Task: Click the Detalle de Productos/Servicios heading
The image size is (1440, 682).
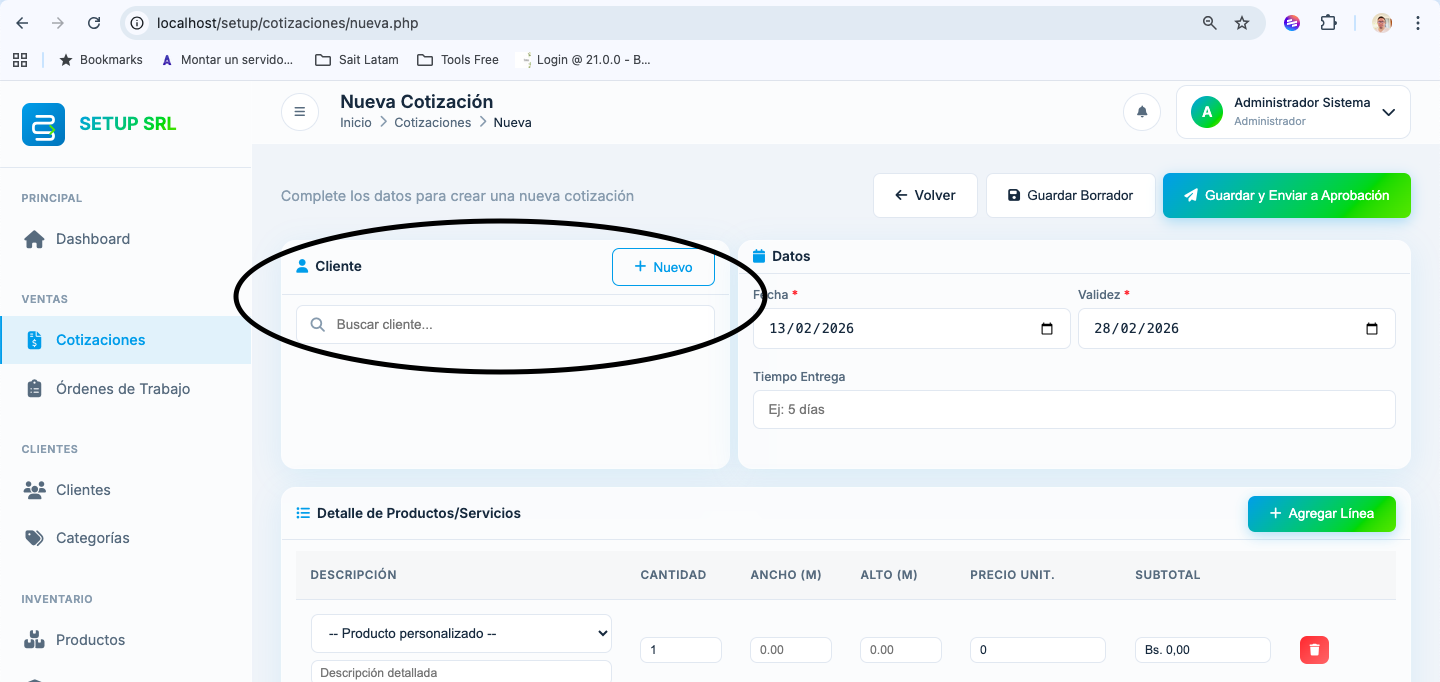Action: point(418,513)
